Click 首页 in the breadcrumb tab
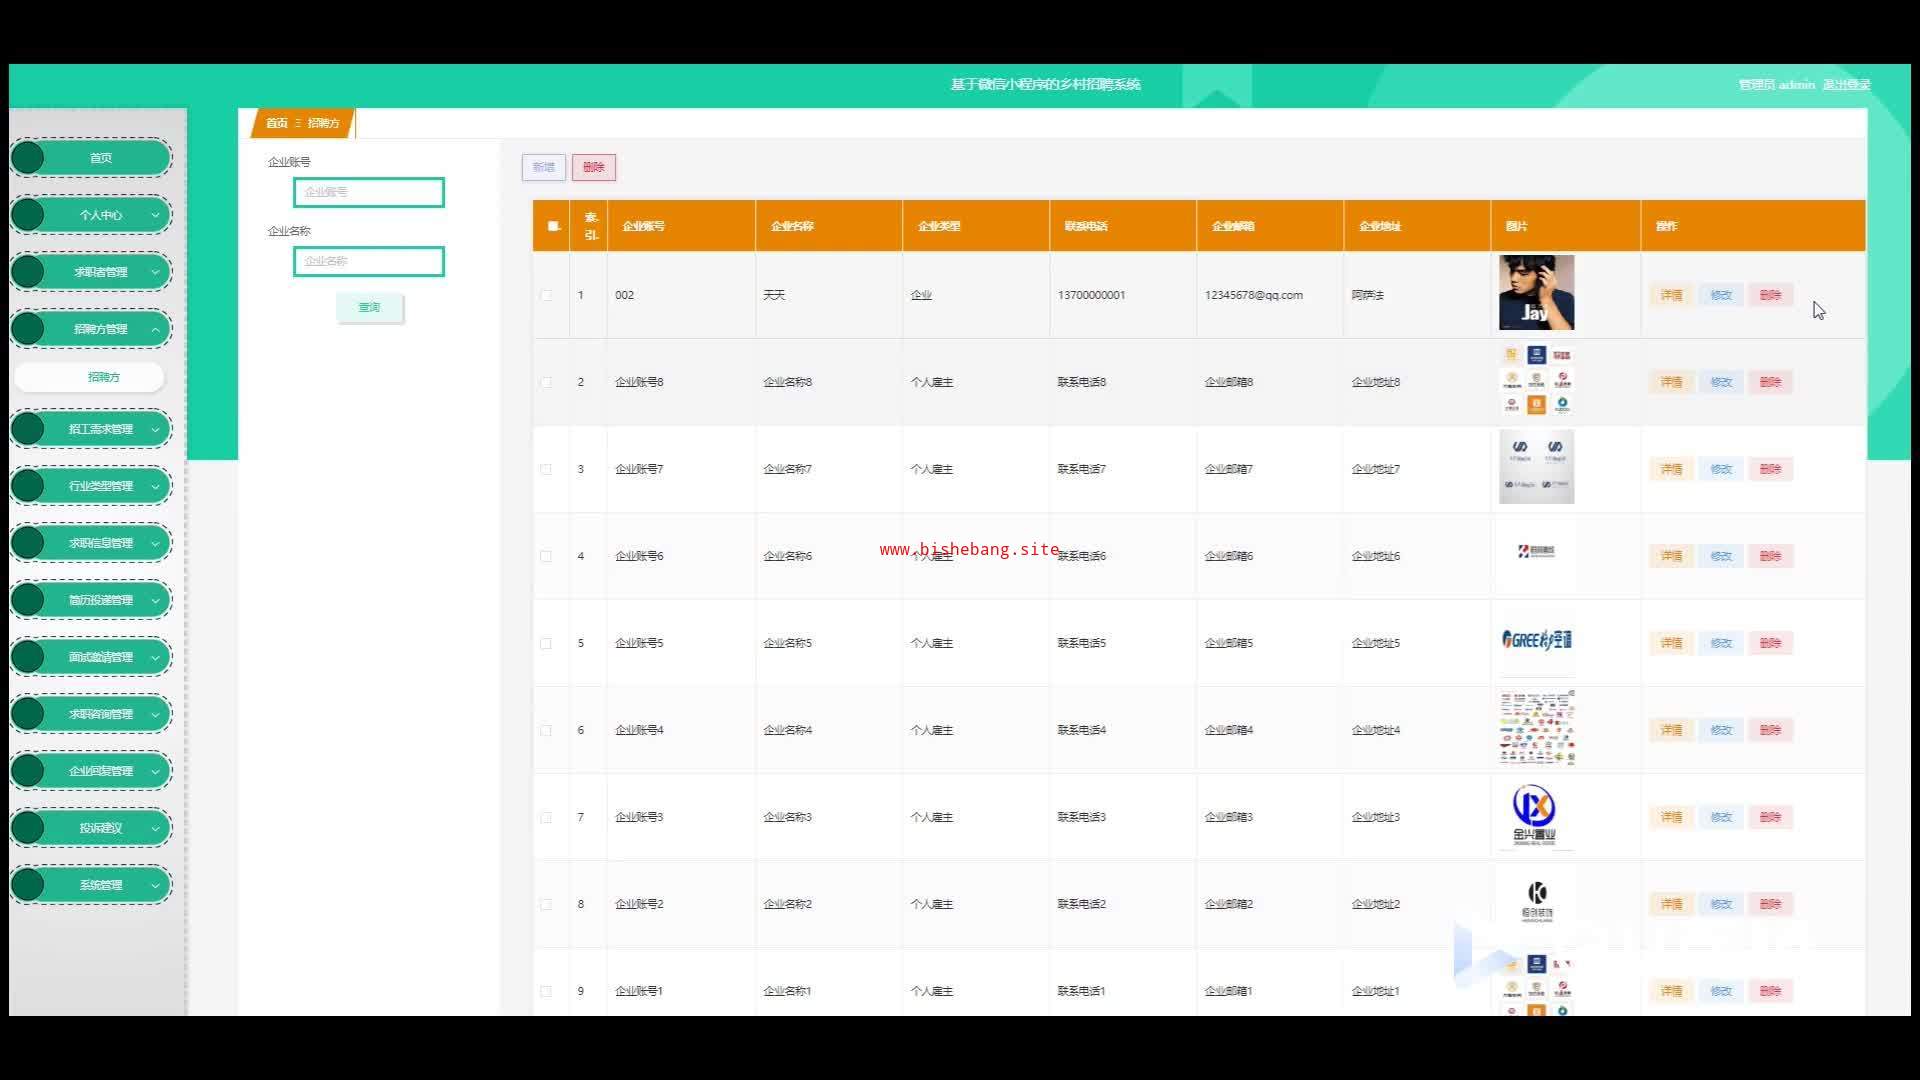1920x1080 pixels. 276,123
